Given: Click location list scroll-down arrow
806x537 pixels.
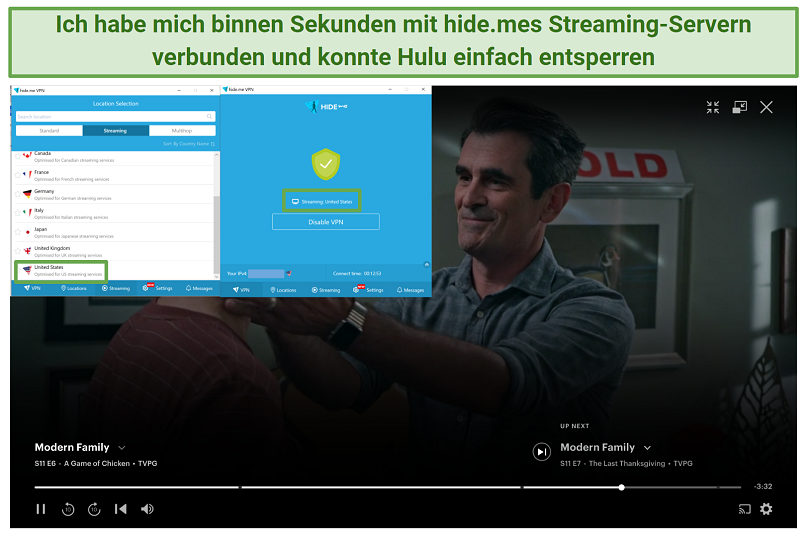Looking at the screenshot, I should [216, 276].
